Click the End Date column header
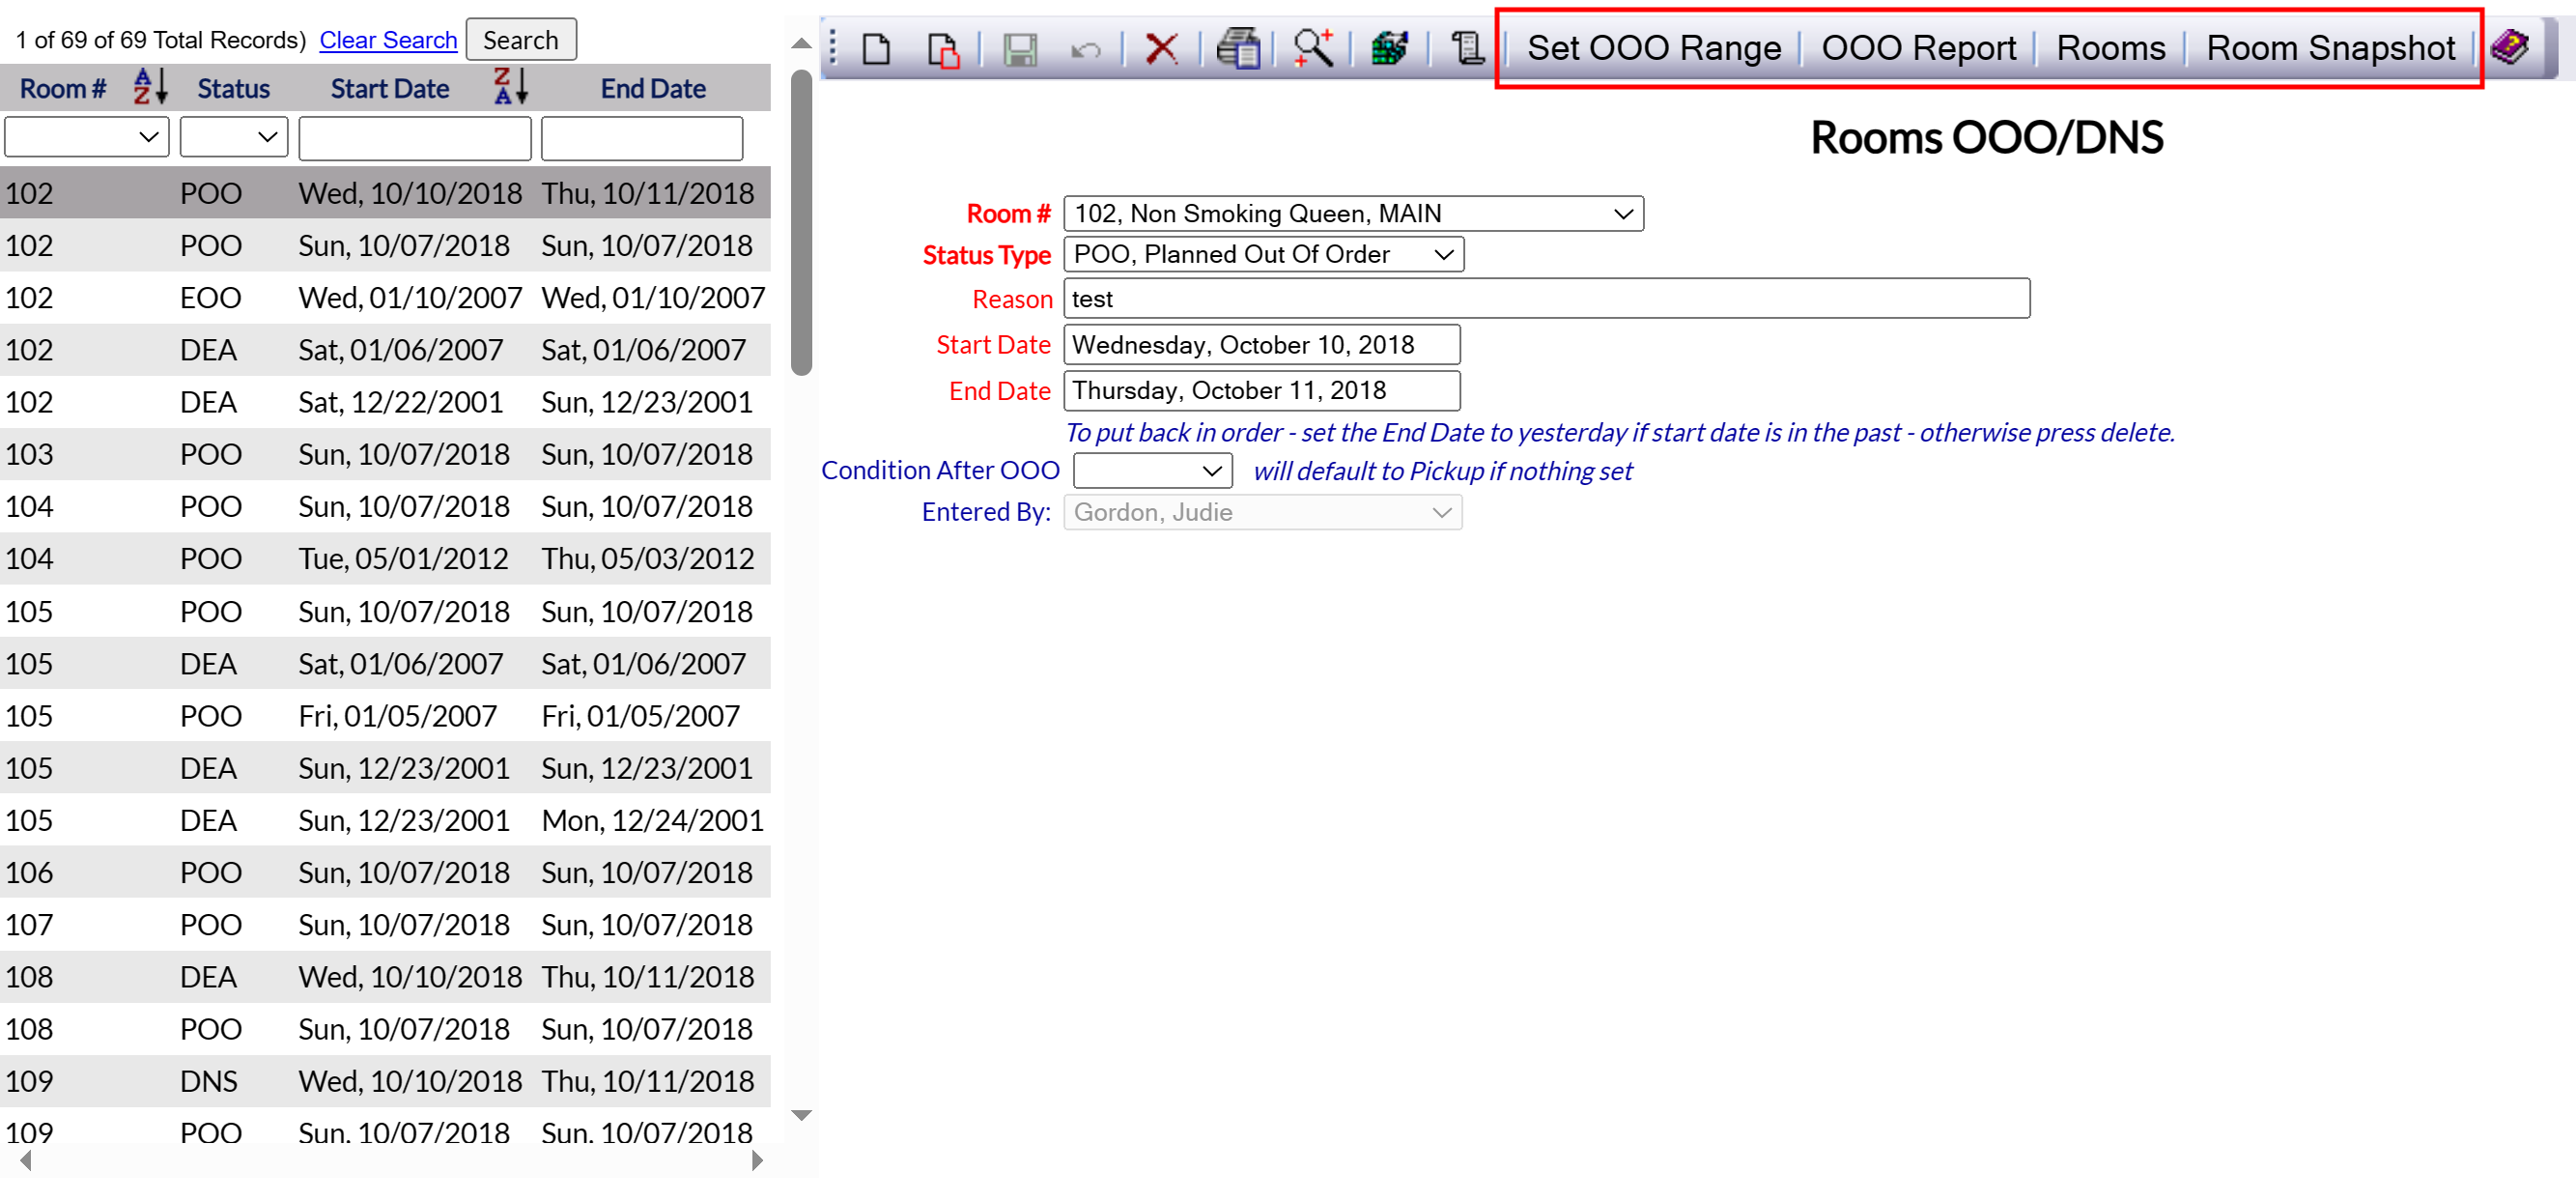This screenshot has height=1201, width=2576. point(652,88)
